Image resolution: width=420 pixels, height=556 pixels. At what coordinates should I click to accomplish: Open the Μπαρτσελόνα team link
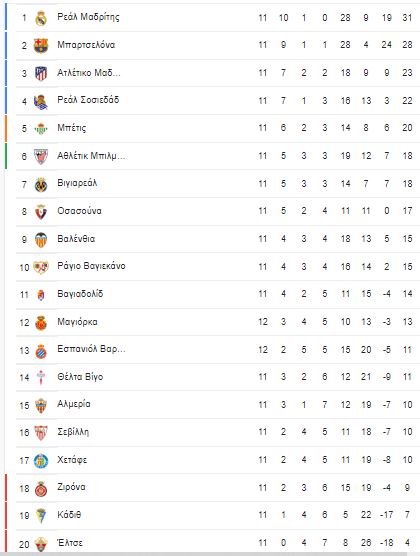coord(86,45)
